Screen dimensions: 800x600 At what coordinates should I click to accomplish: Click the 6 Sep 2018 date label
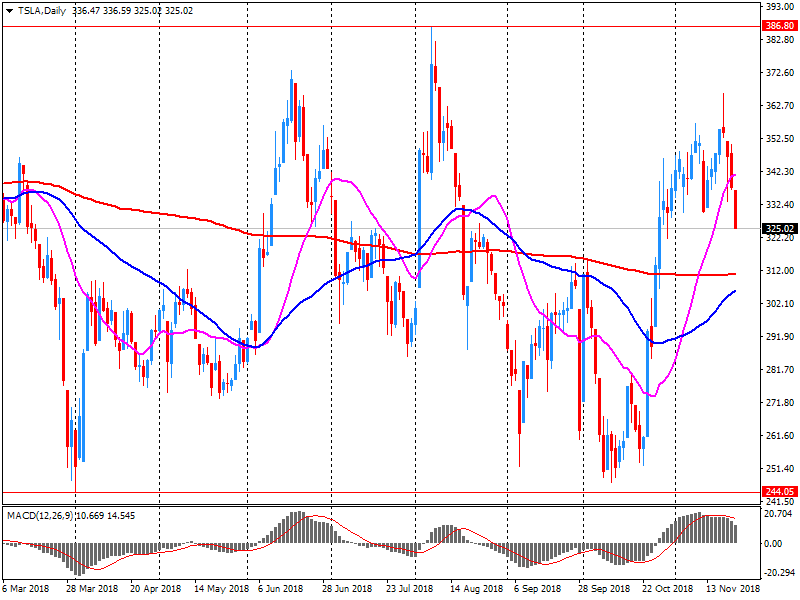tap(538, 588)
